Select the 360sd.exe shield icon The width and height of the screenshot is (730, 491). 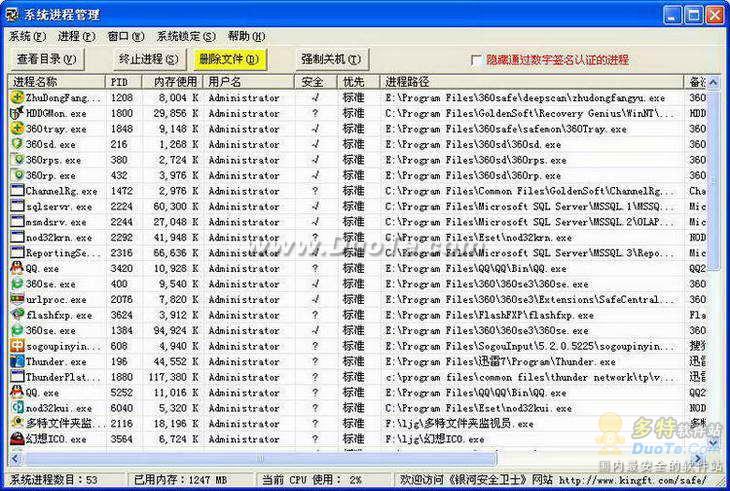17,144
